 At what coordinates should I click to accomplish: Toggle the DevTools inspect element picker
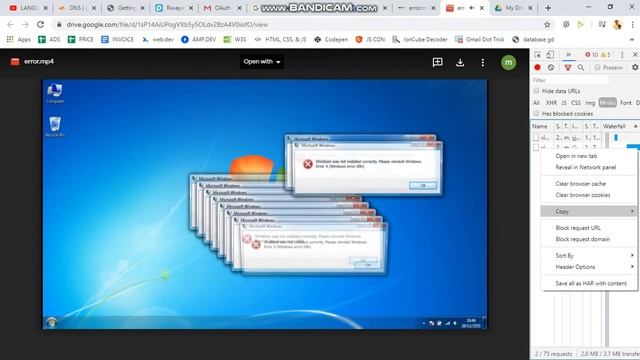538,55
